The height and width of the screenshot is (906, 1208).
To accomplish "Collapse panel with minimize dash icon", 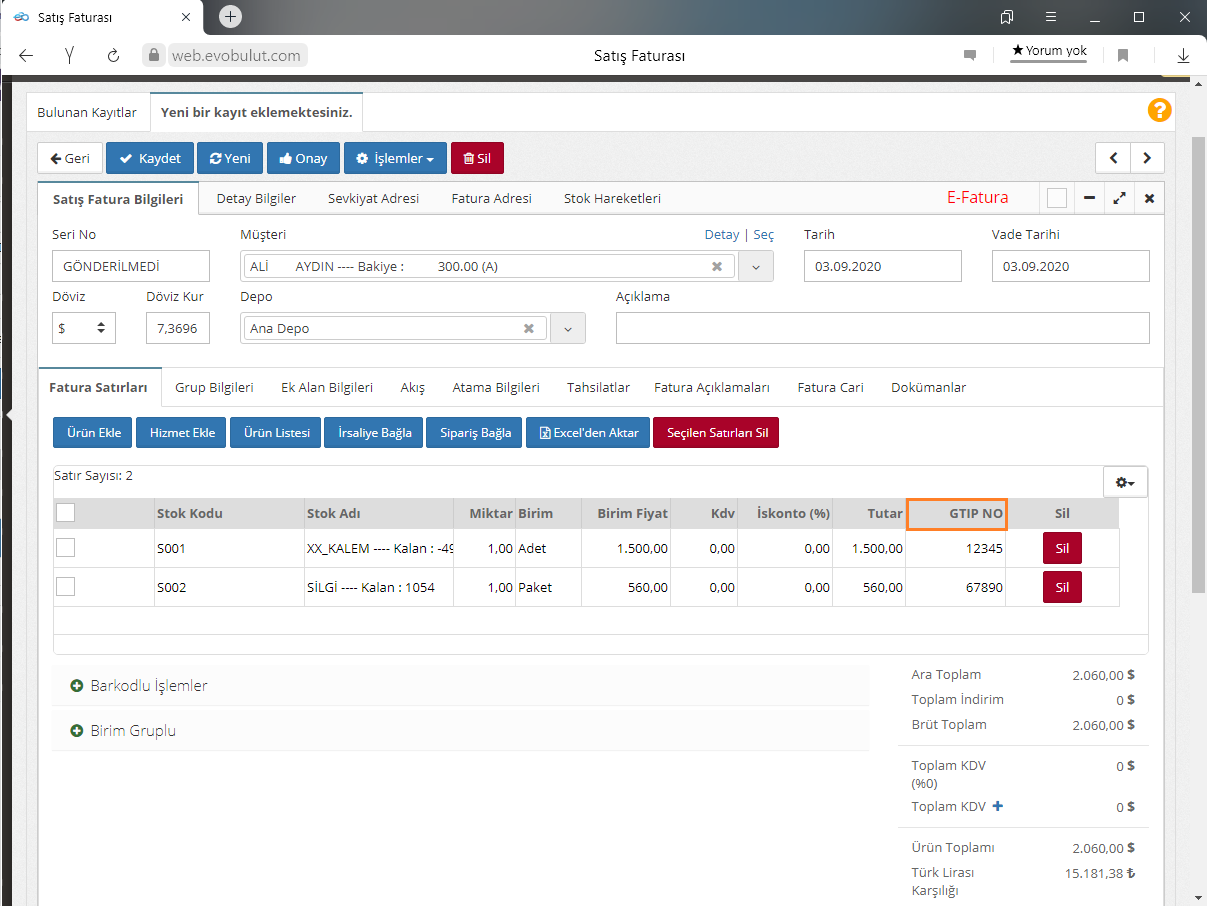I will [x=1089, y=198].
